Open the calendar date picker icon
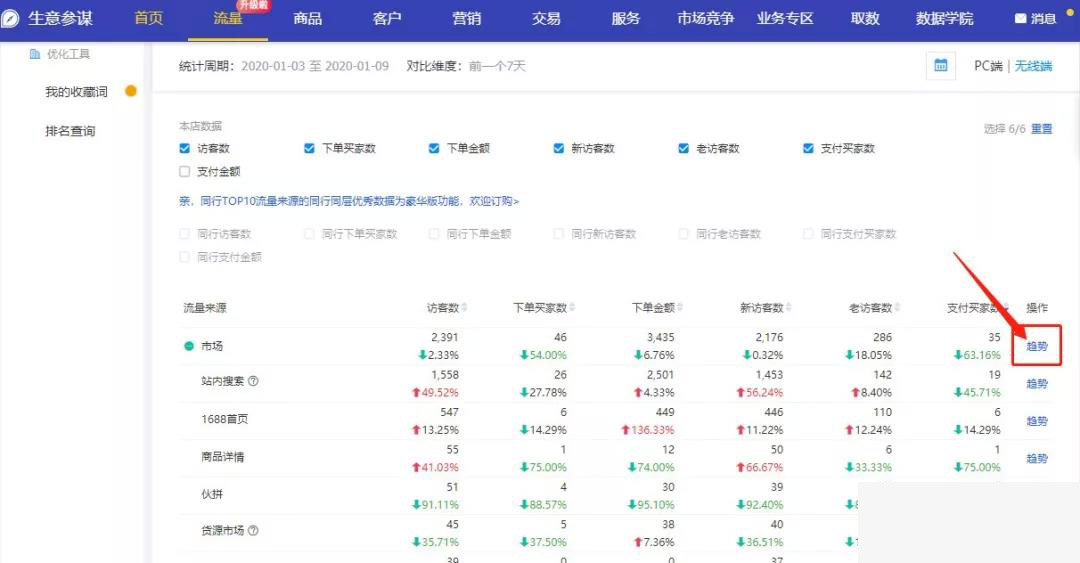The height and width of the screenshot is (563, 1080). pos(940,66)
